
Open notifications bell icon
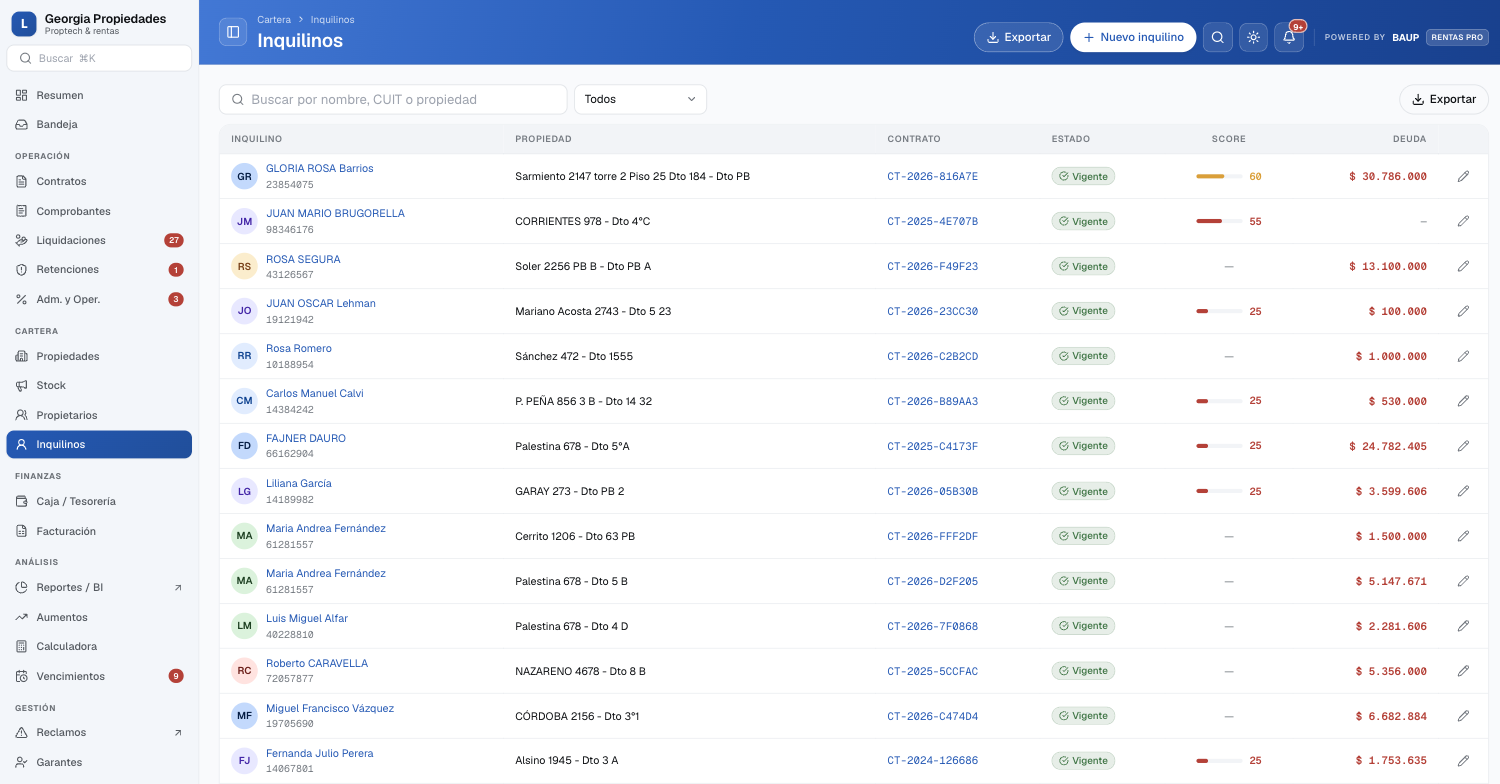(x=1289, y=37)
